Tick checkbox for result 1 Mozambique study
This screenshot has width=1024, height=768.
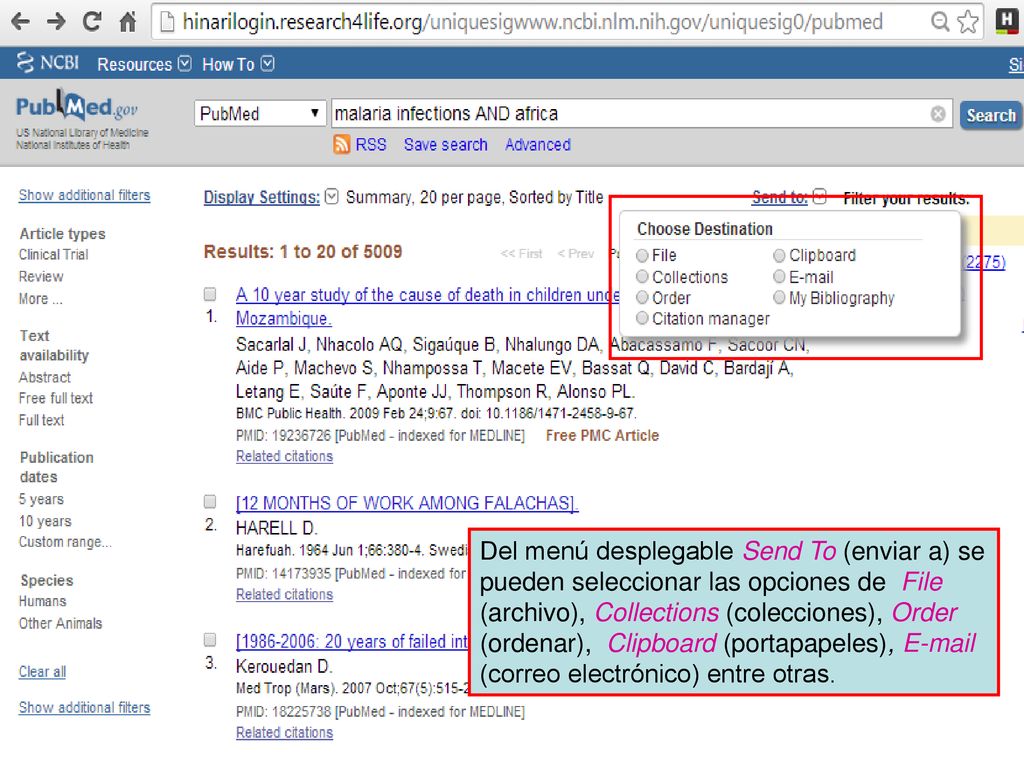(x=210, y=294)
